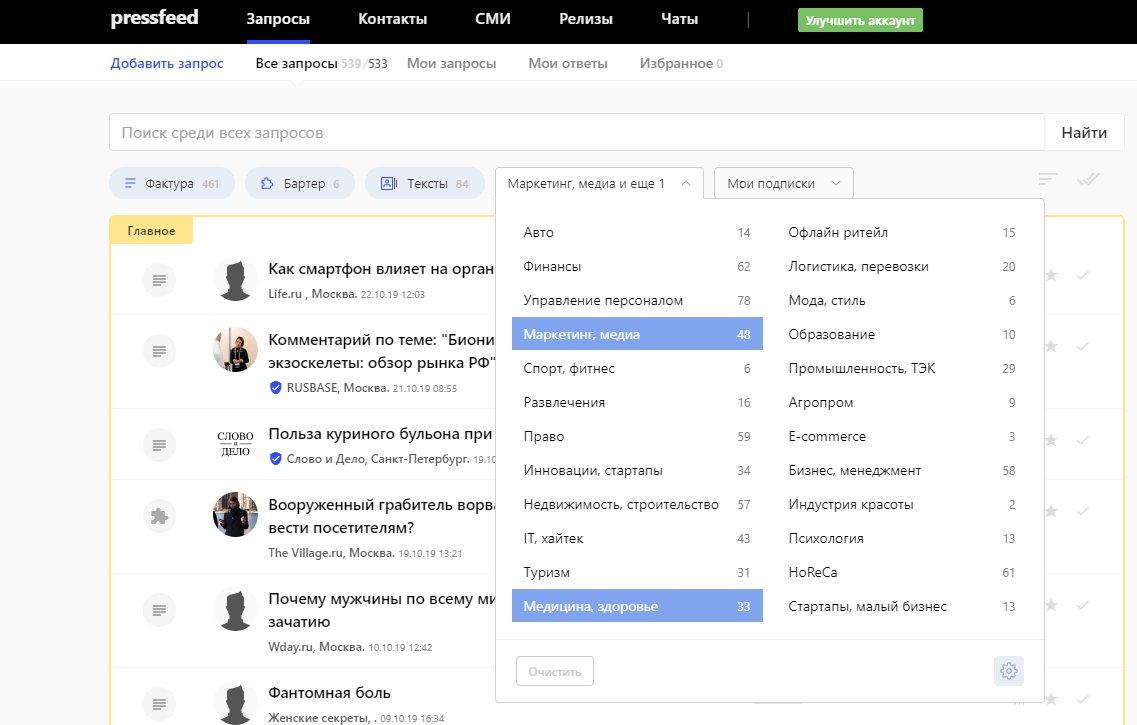
Task: Switch to the Мои ответы tab
Action: pos(567,64)
